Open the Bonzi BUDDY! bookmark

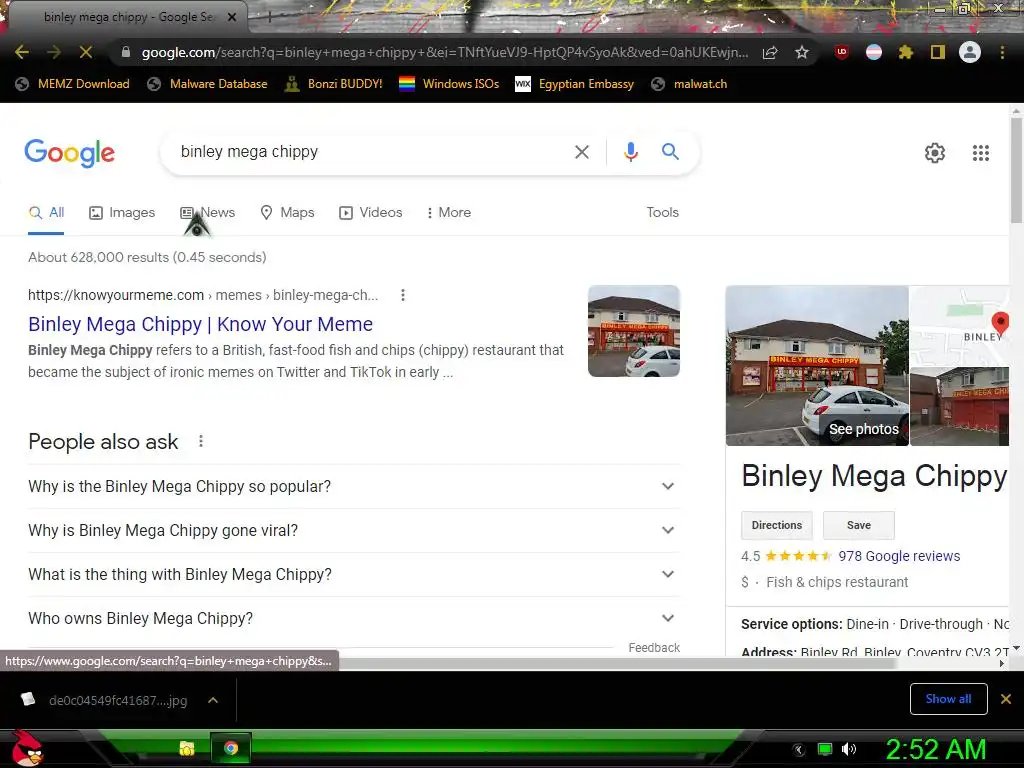[x=334, y=84]
